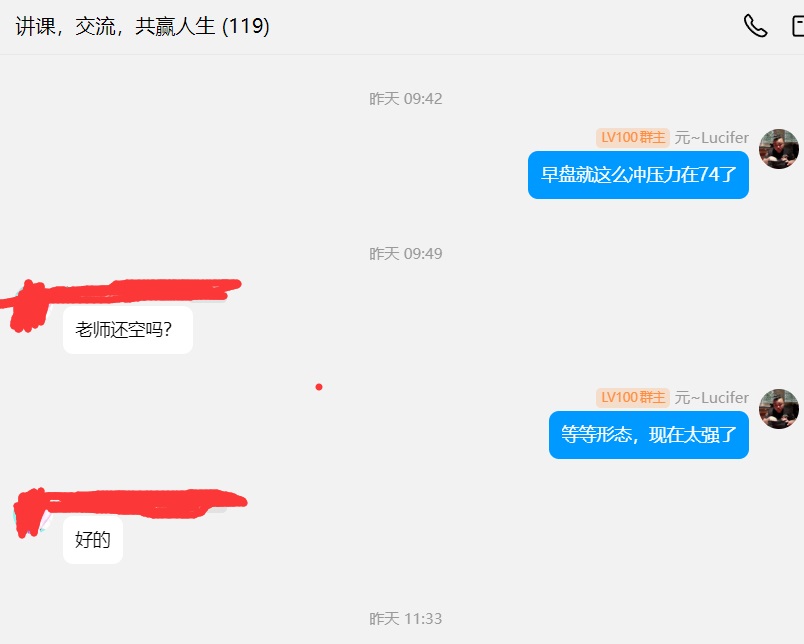Click the LV100群主 badge above the 等等形态 message

click(633, 397)
